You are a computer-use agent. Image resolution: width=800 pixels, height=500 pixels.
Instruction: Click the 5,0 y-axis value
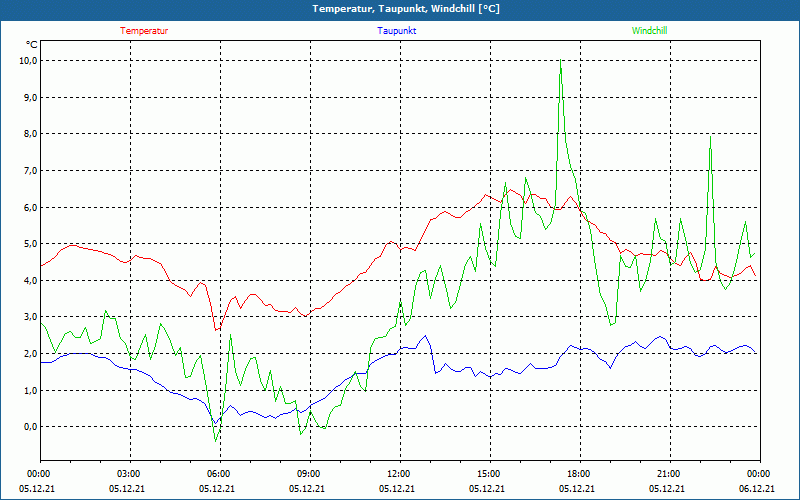point(30,243)
